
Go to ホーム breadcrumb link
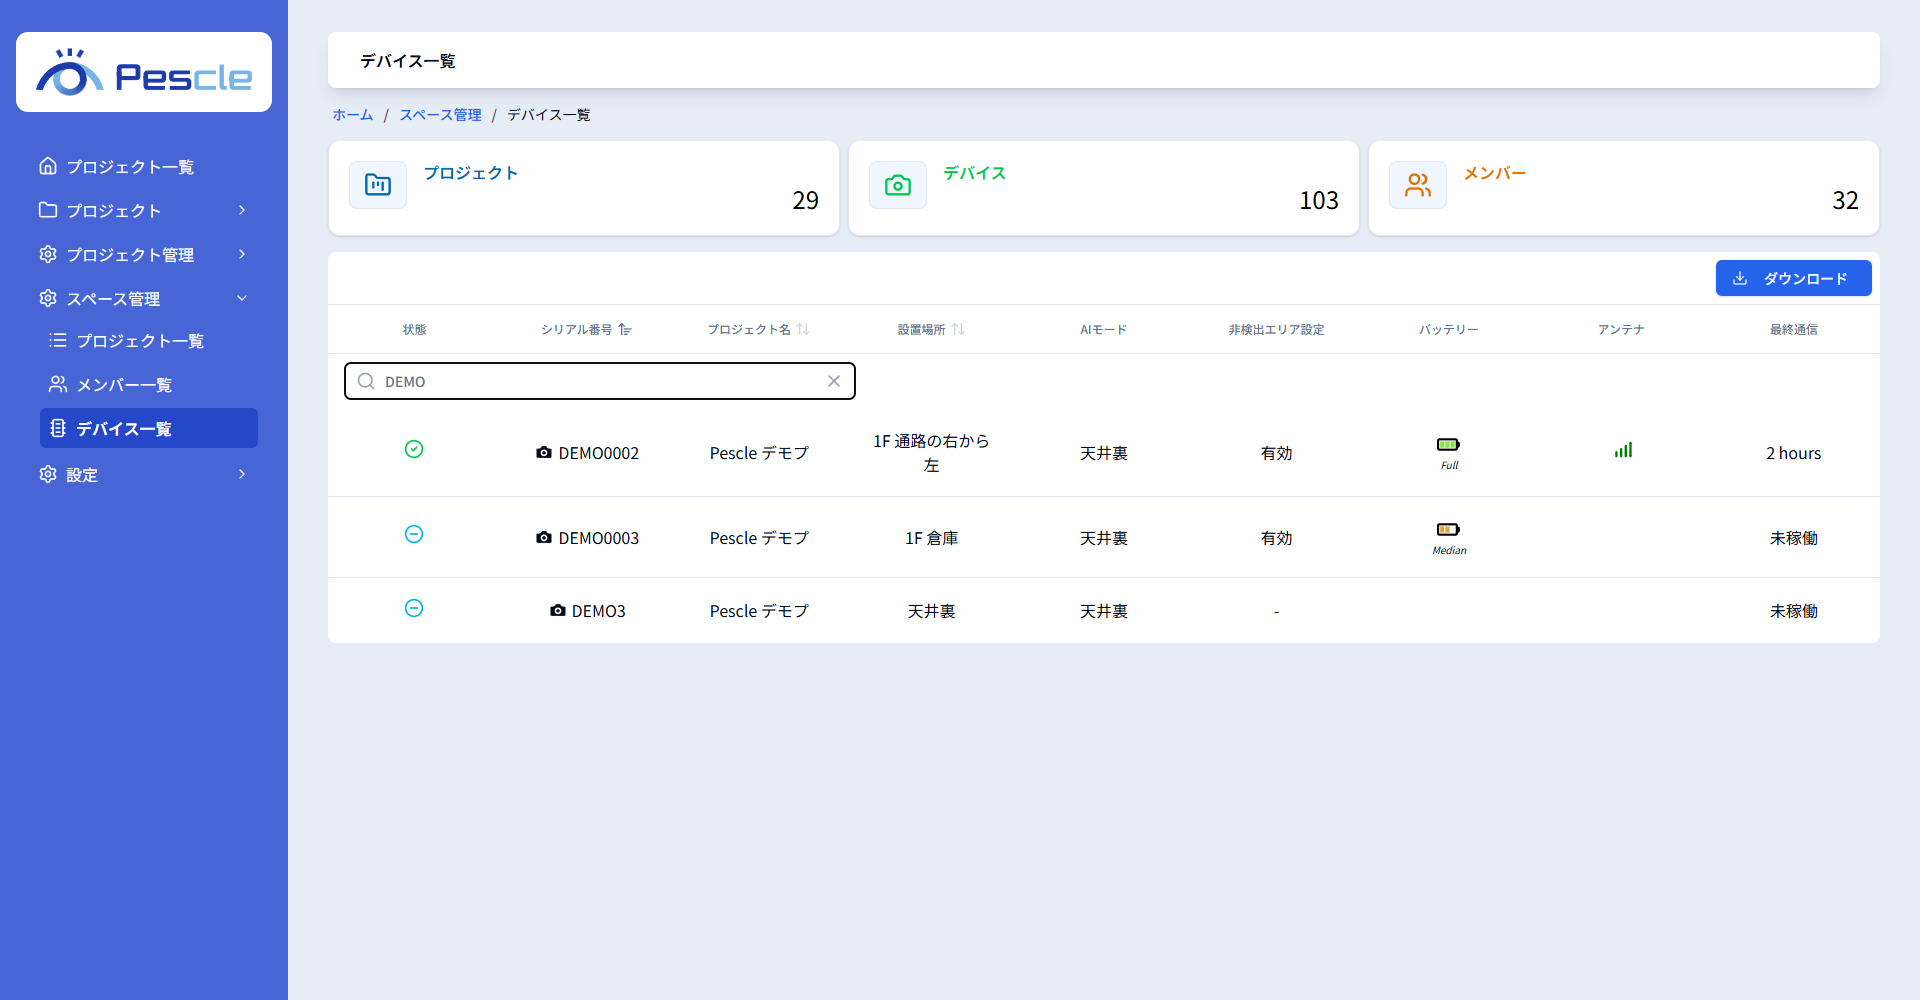[x=353, y=115]
